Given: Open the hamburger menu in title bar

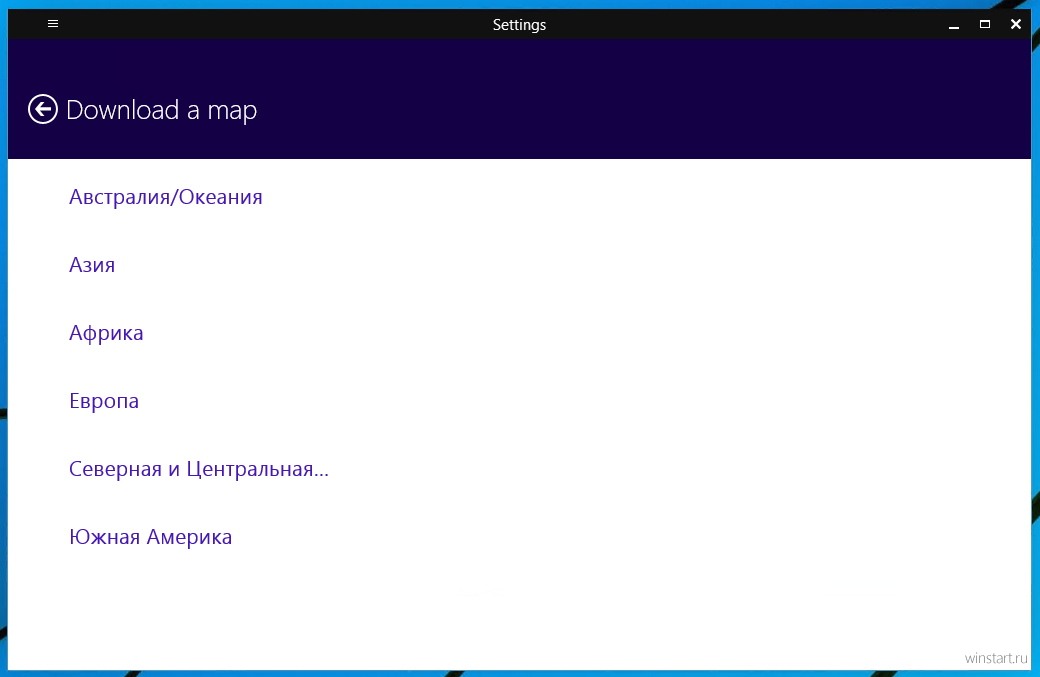Looking at the screenshot, I should tap(53, 24).
